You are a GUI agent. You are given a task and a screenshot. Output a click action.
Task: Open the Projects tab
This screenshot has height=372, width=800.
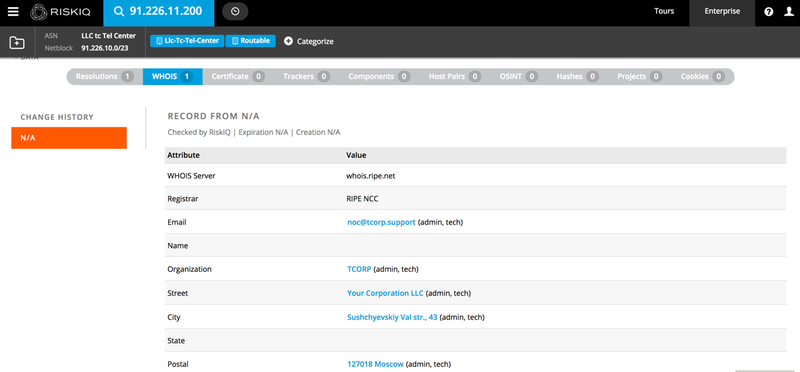639,77
